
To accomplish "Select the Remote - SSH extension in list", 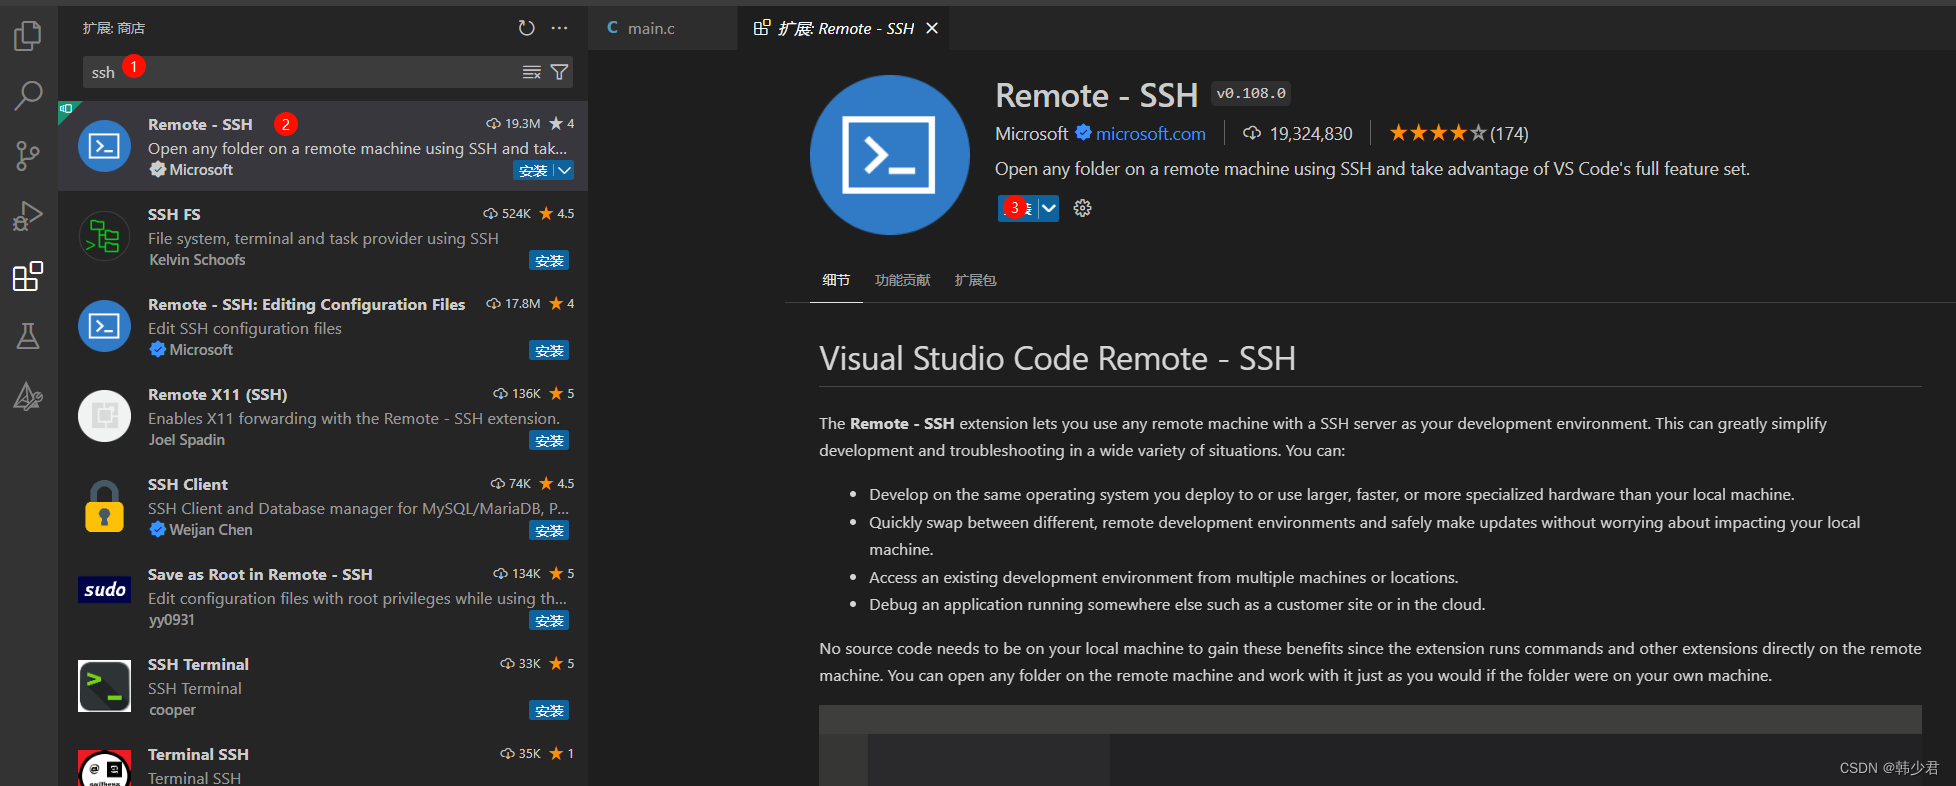I will [x=323, y=146].
